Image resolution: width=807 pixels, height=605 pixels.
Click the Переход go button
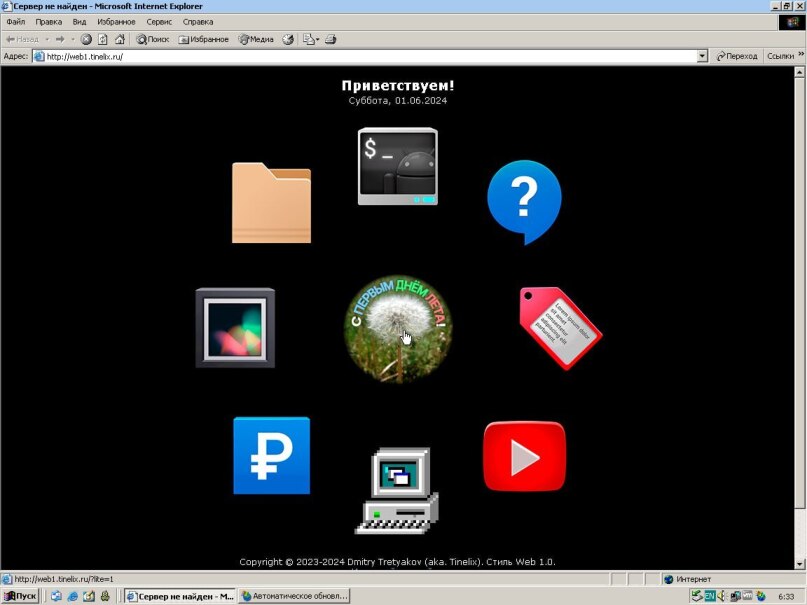click(737, 57)
